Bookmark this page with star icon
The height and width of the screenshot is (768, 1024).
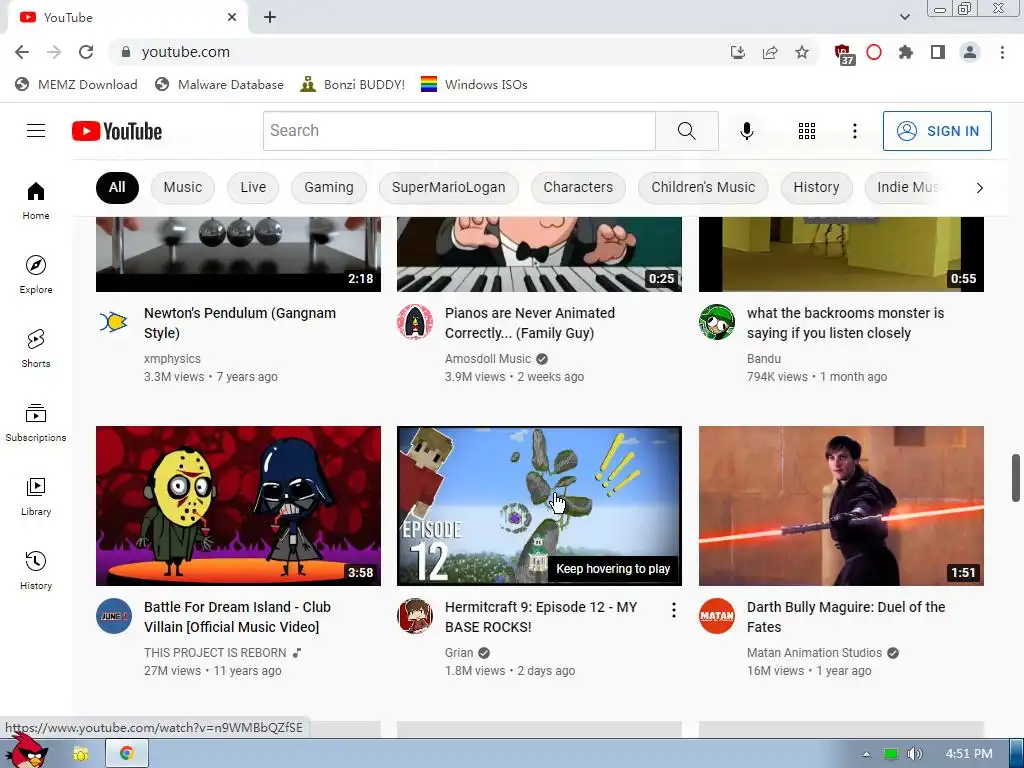pyautogui.click(x=801, y=52)
